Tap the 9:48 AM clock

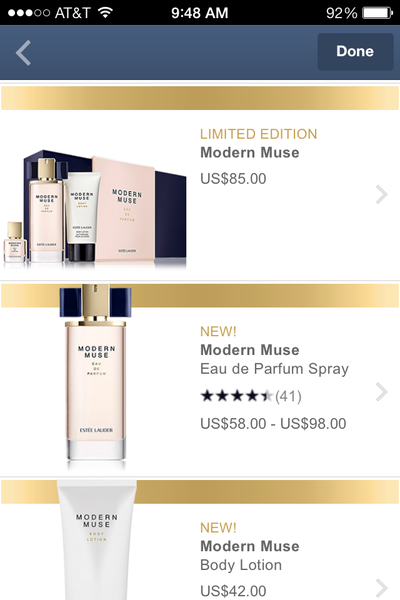point(199,13)
